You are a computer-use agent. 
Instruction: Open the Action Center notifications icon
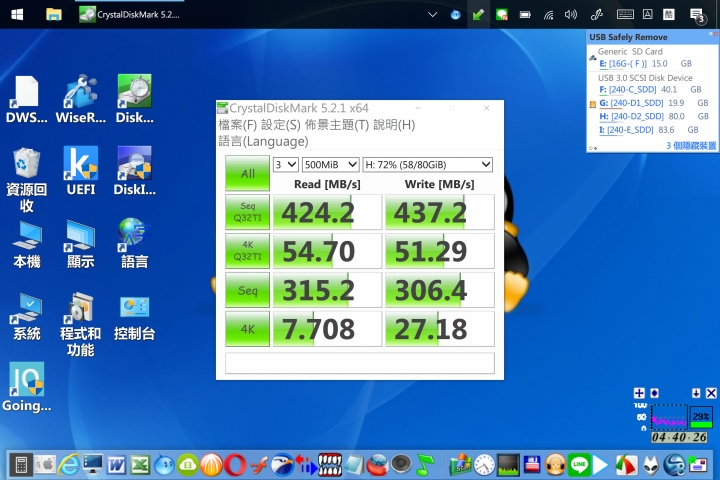(698, 15)
